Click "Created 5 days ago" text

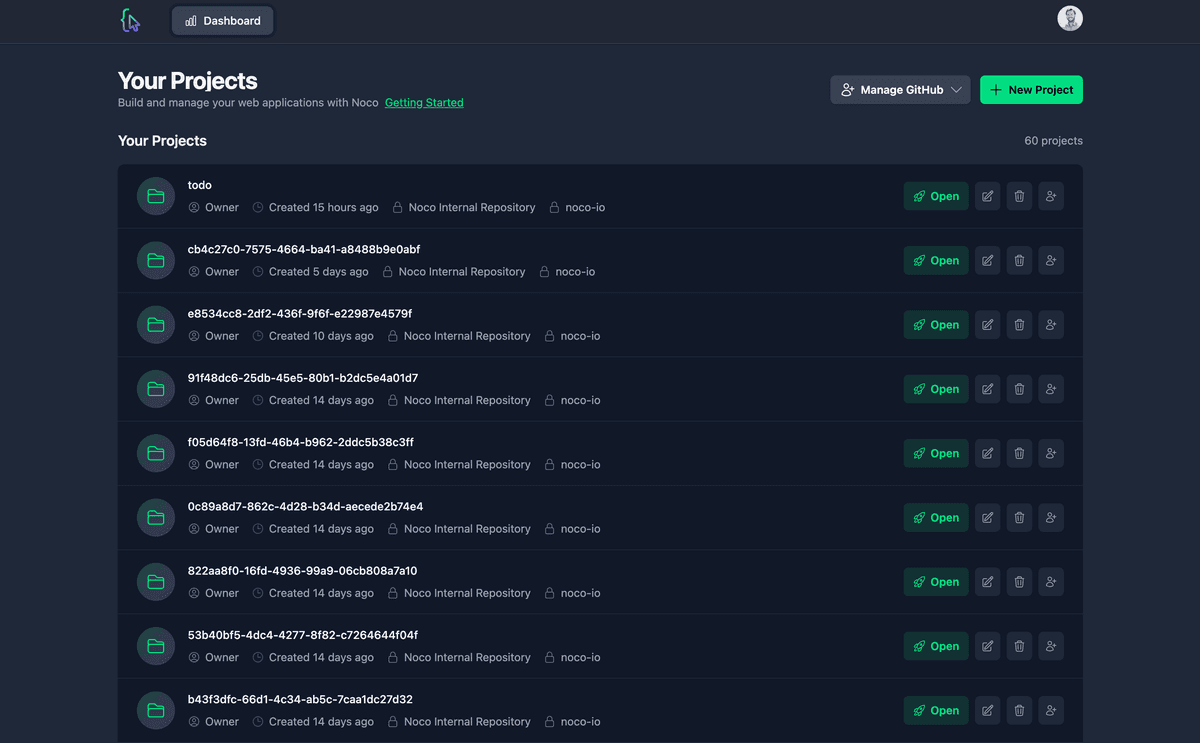[318, 272]
